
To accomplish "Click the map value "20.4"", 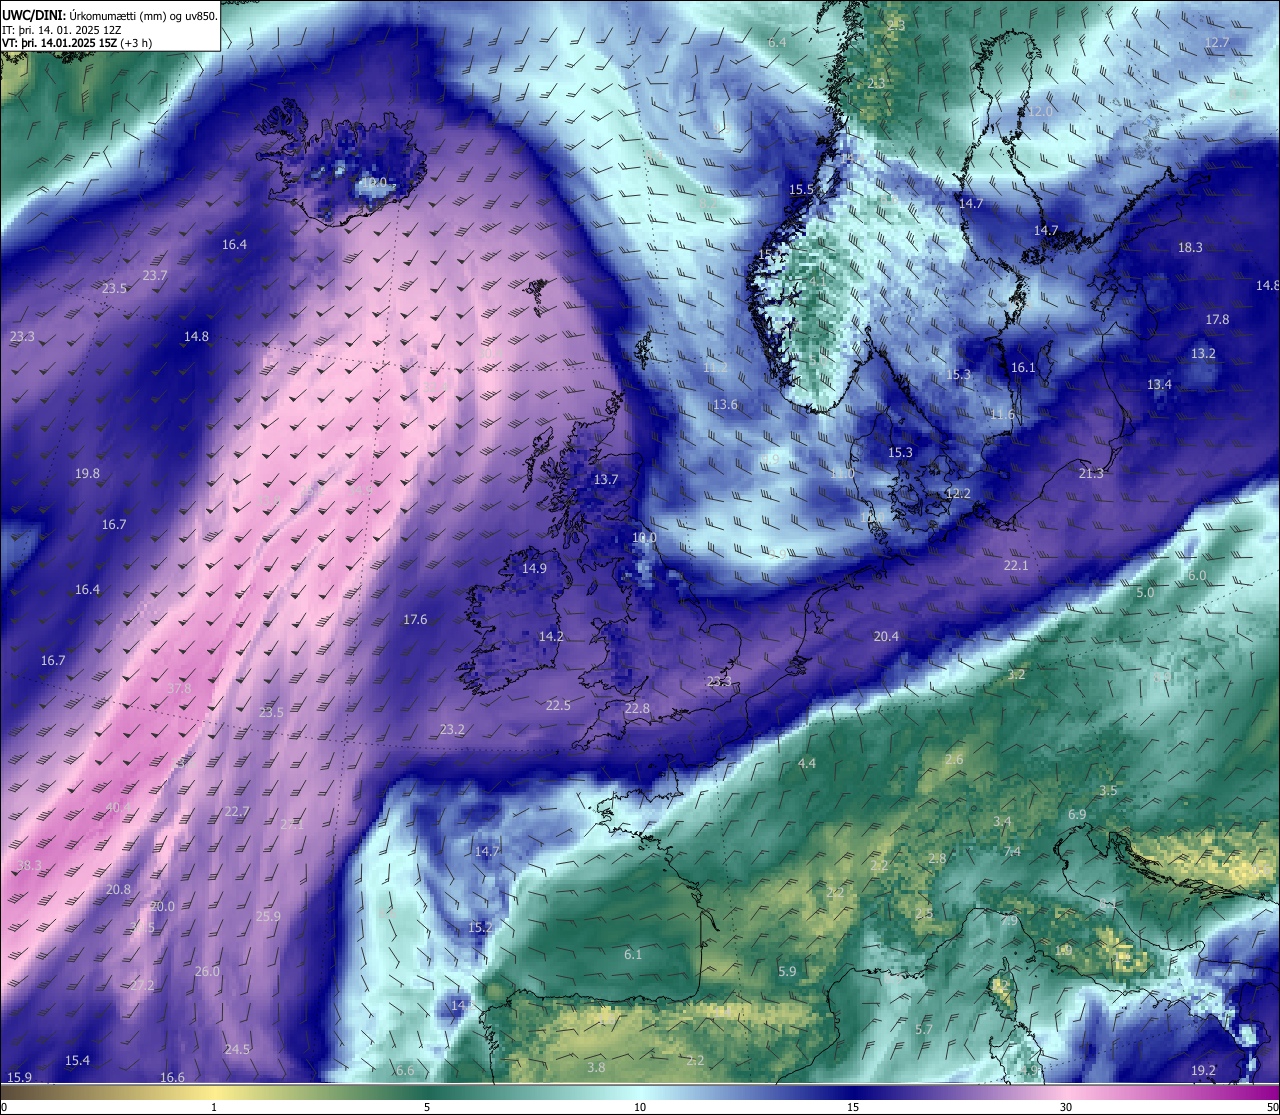I will [886, 637].
